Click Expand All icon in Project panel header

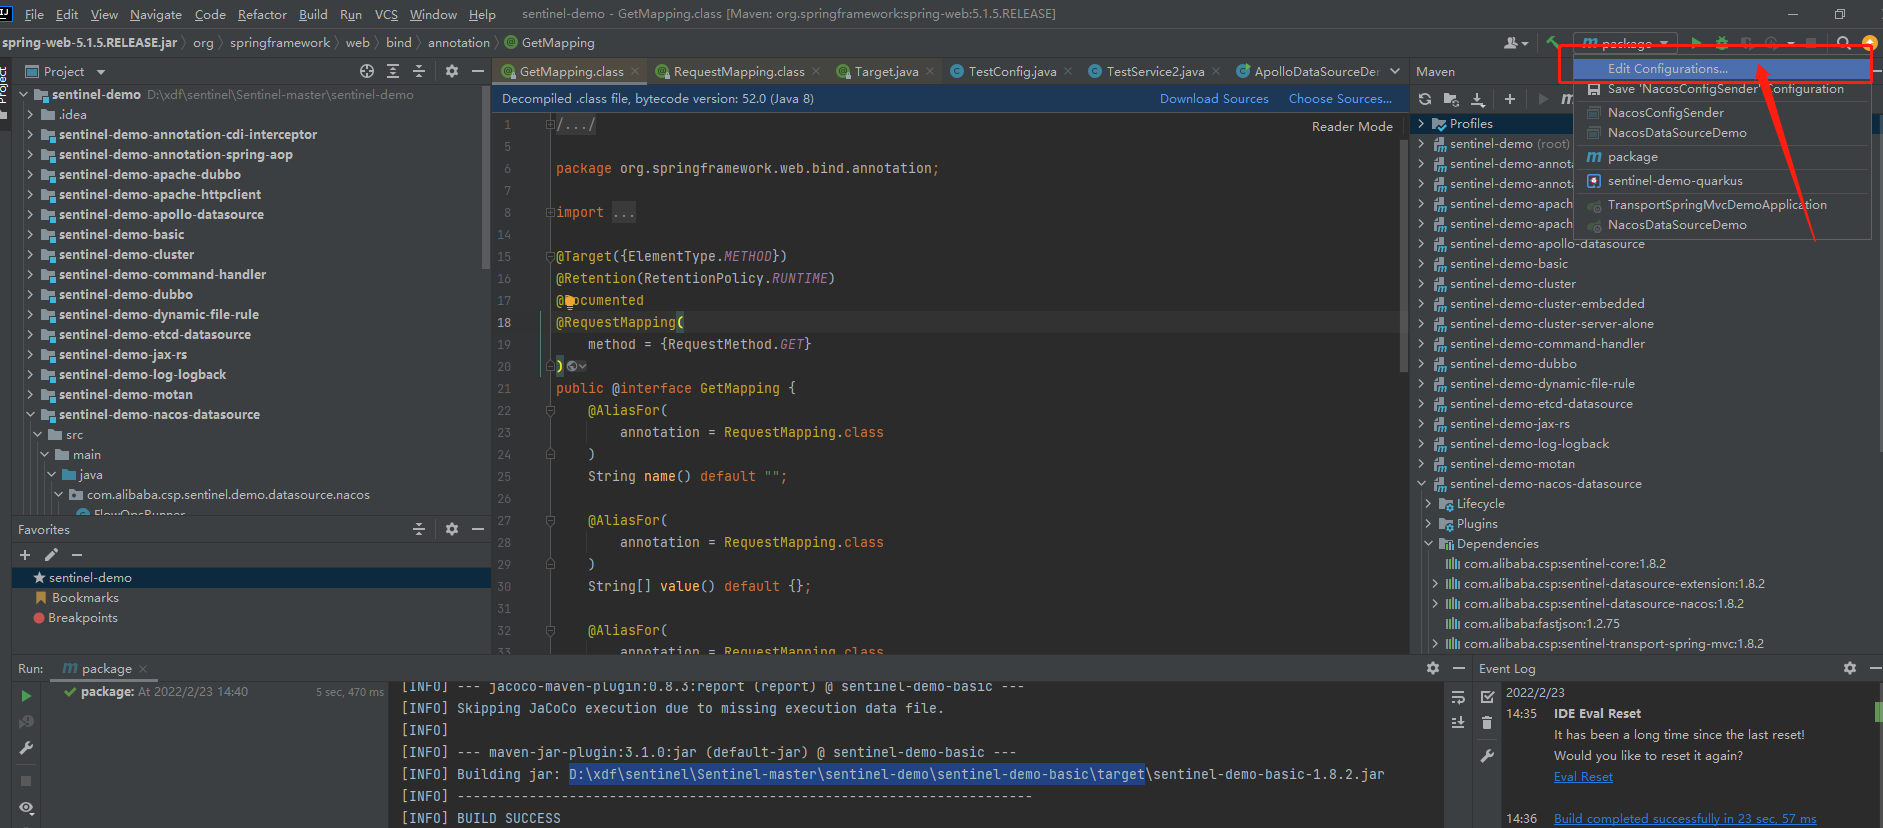pos(393,71)
